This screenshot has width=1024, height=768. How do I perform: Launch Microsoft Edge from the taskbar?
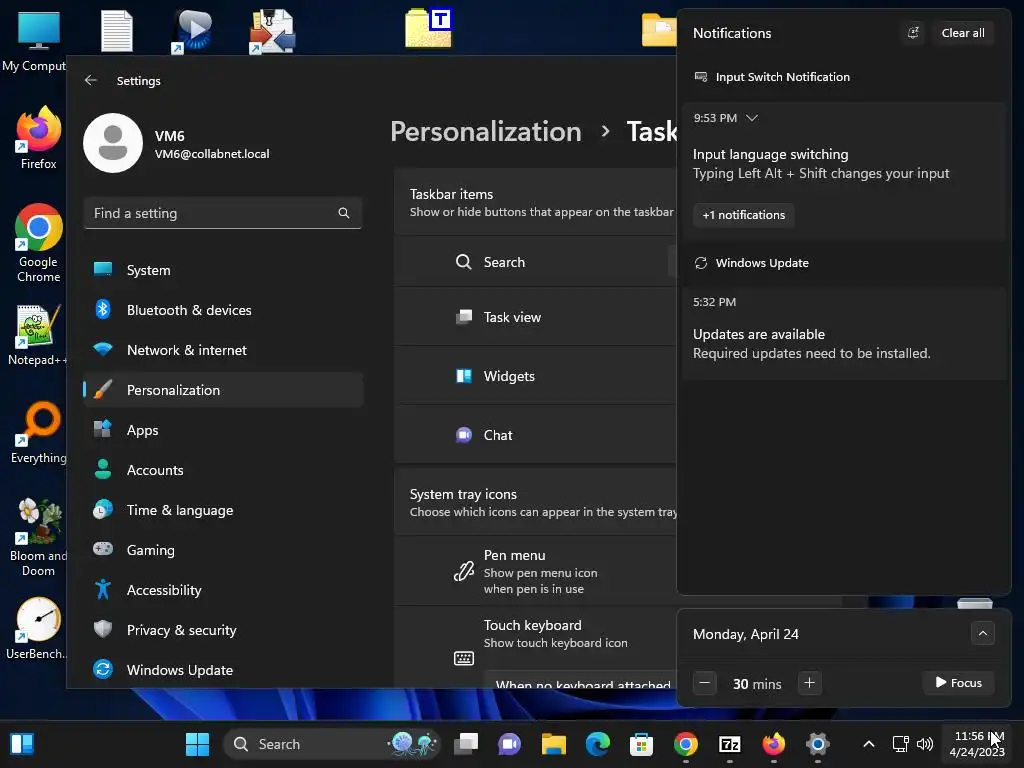click(598, 744)
